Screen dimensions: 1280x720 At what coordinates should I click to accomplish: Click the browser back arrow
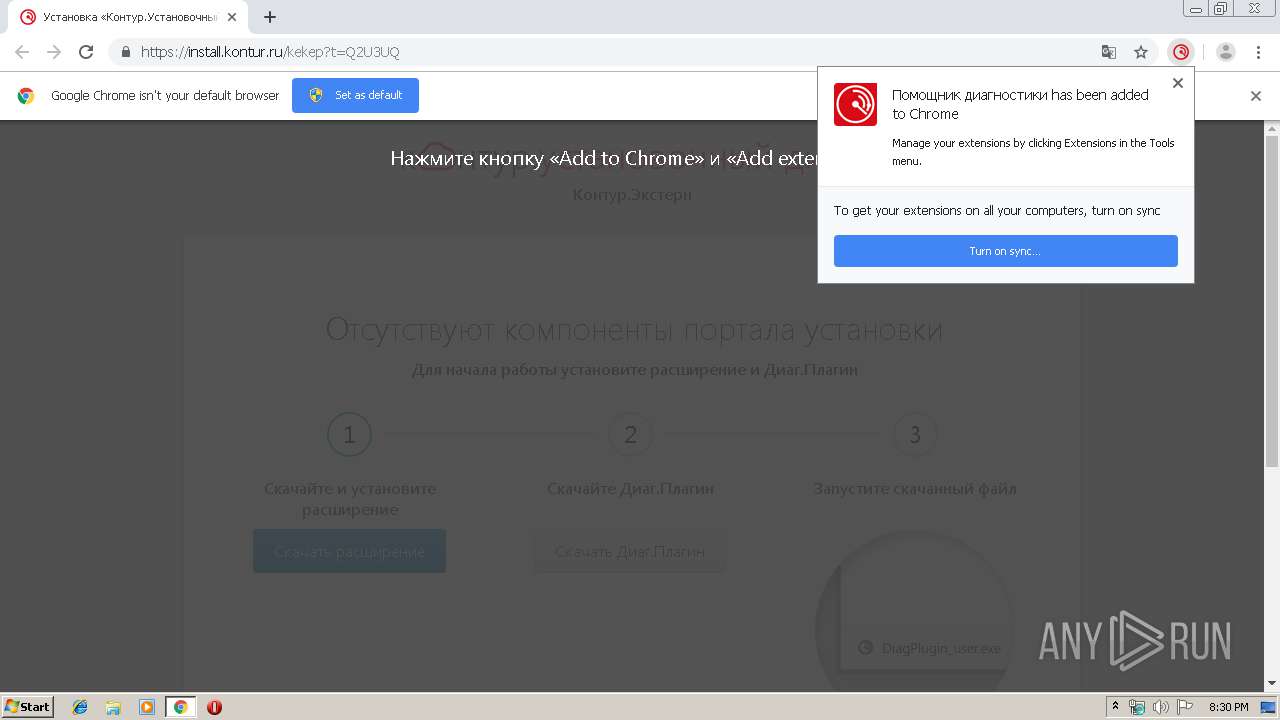[x=22, y=52]
